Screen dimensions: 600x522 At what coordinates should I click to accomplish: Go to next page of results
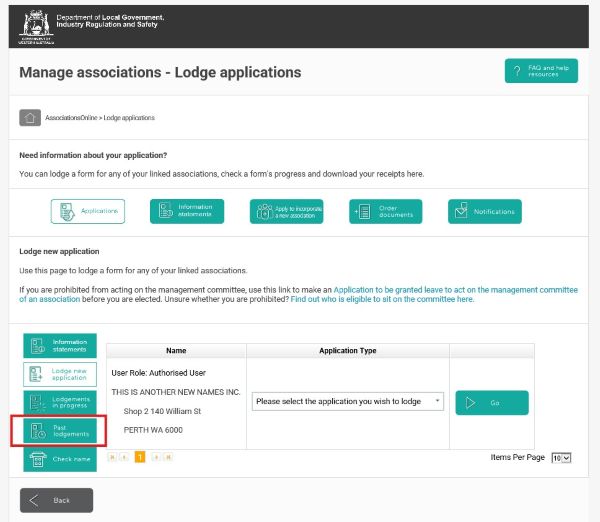[156, 457]
